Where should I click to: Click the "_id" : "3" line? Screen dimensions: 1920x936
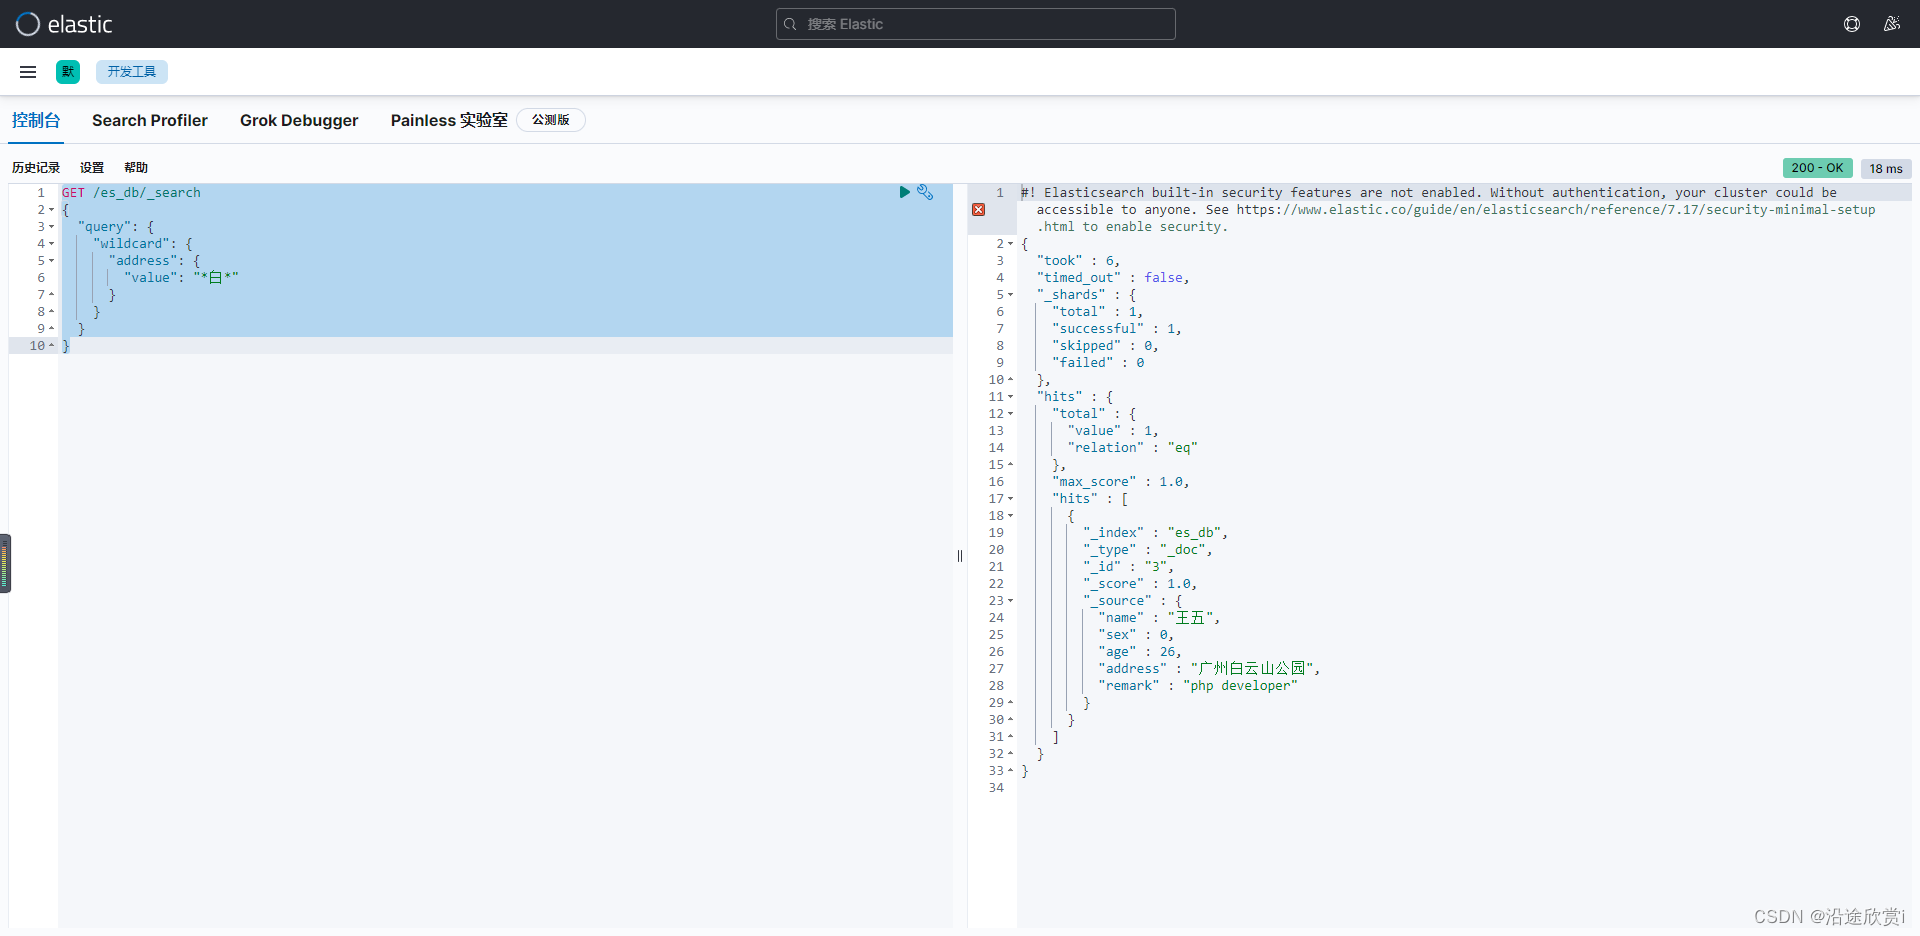click(1128, 567)
